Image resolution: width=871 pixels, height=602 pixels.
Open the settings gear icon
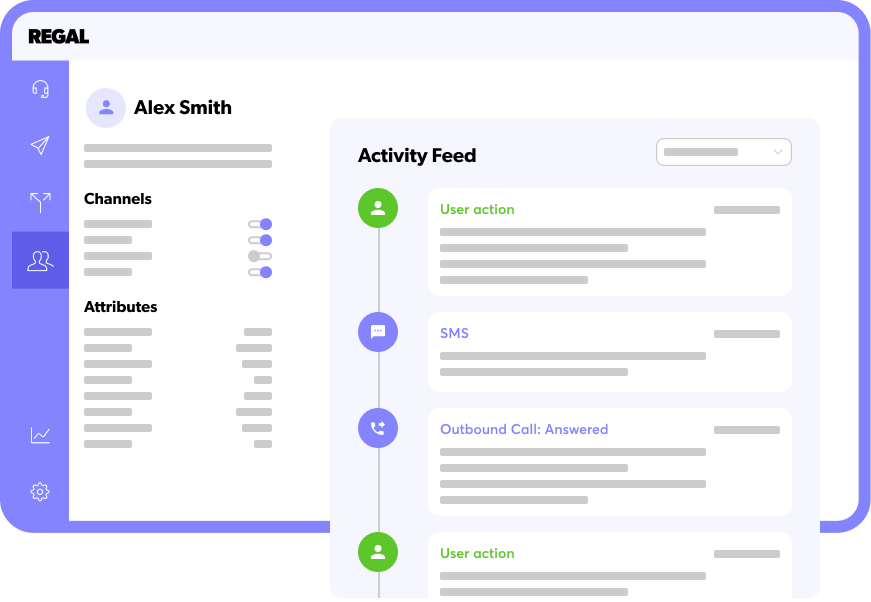40,491
